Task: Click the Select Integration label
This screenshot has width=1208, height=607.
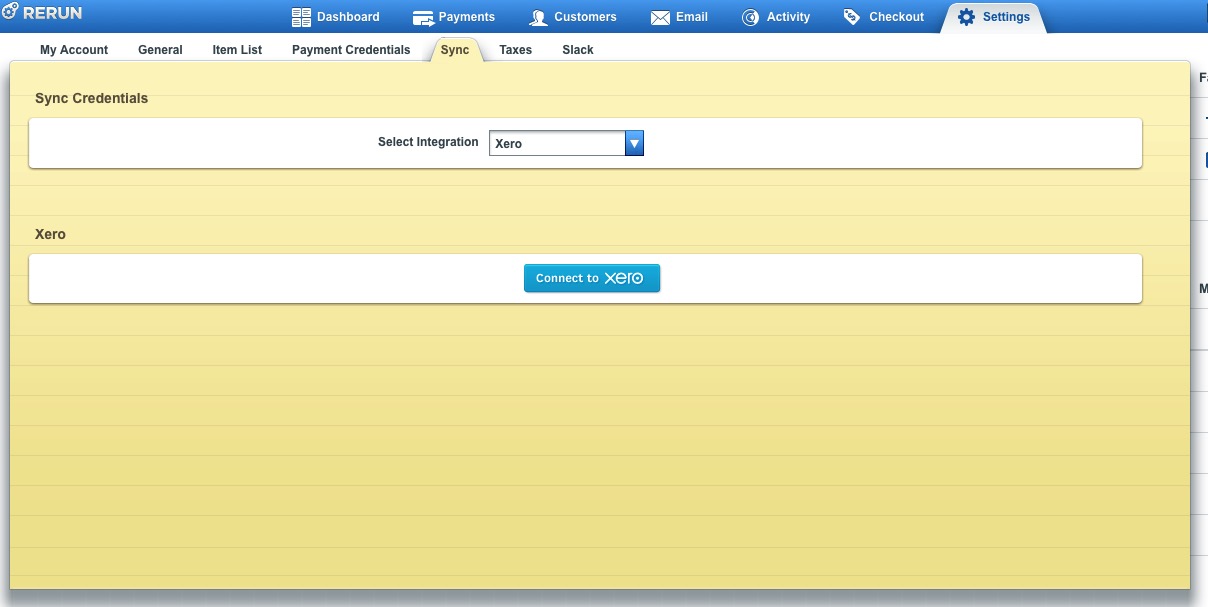Action: [428, 142]
